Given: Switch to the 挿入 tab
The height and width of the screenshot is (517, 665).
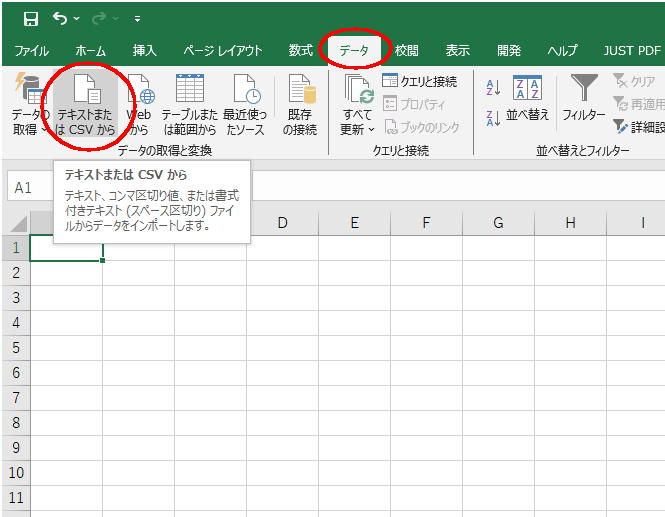Looking at the screenshot, I should [x=145, y=51].
